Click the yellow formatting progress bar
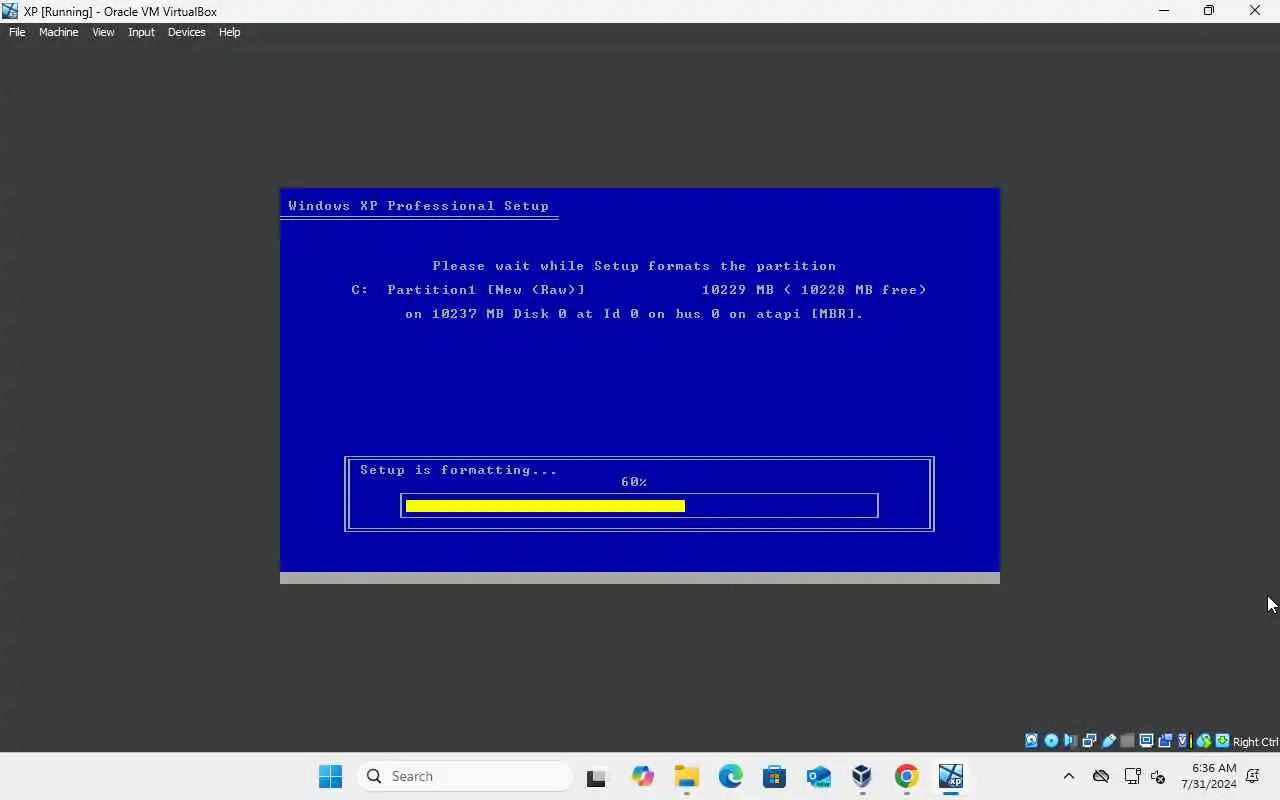The width and height of the screenshot is (1280, 800). (545, 506)
